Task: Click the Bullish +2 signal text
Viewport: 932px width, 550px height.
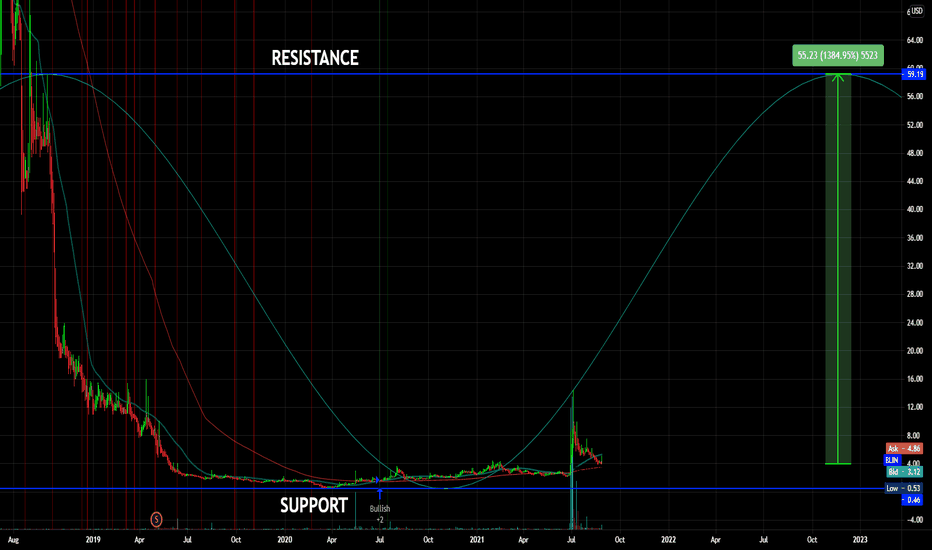Action: [380, 514]
